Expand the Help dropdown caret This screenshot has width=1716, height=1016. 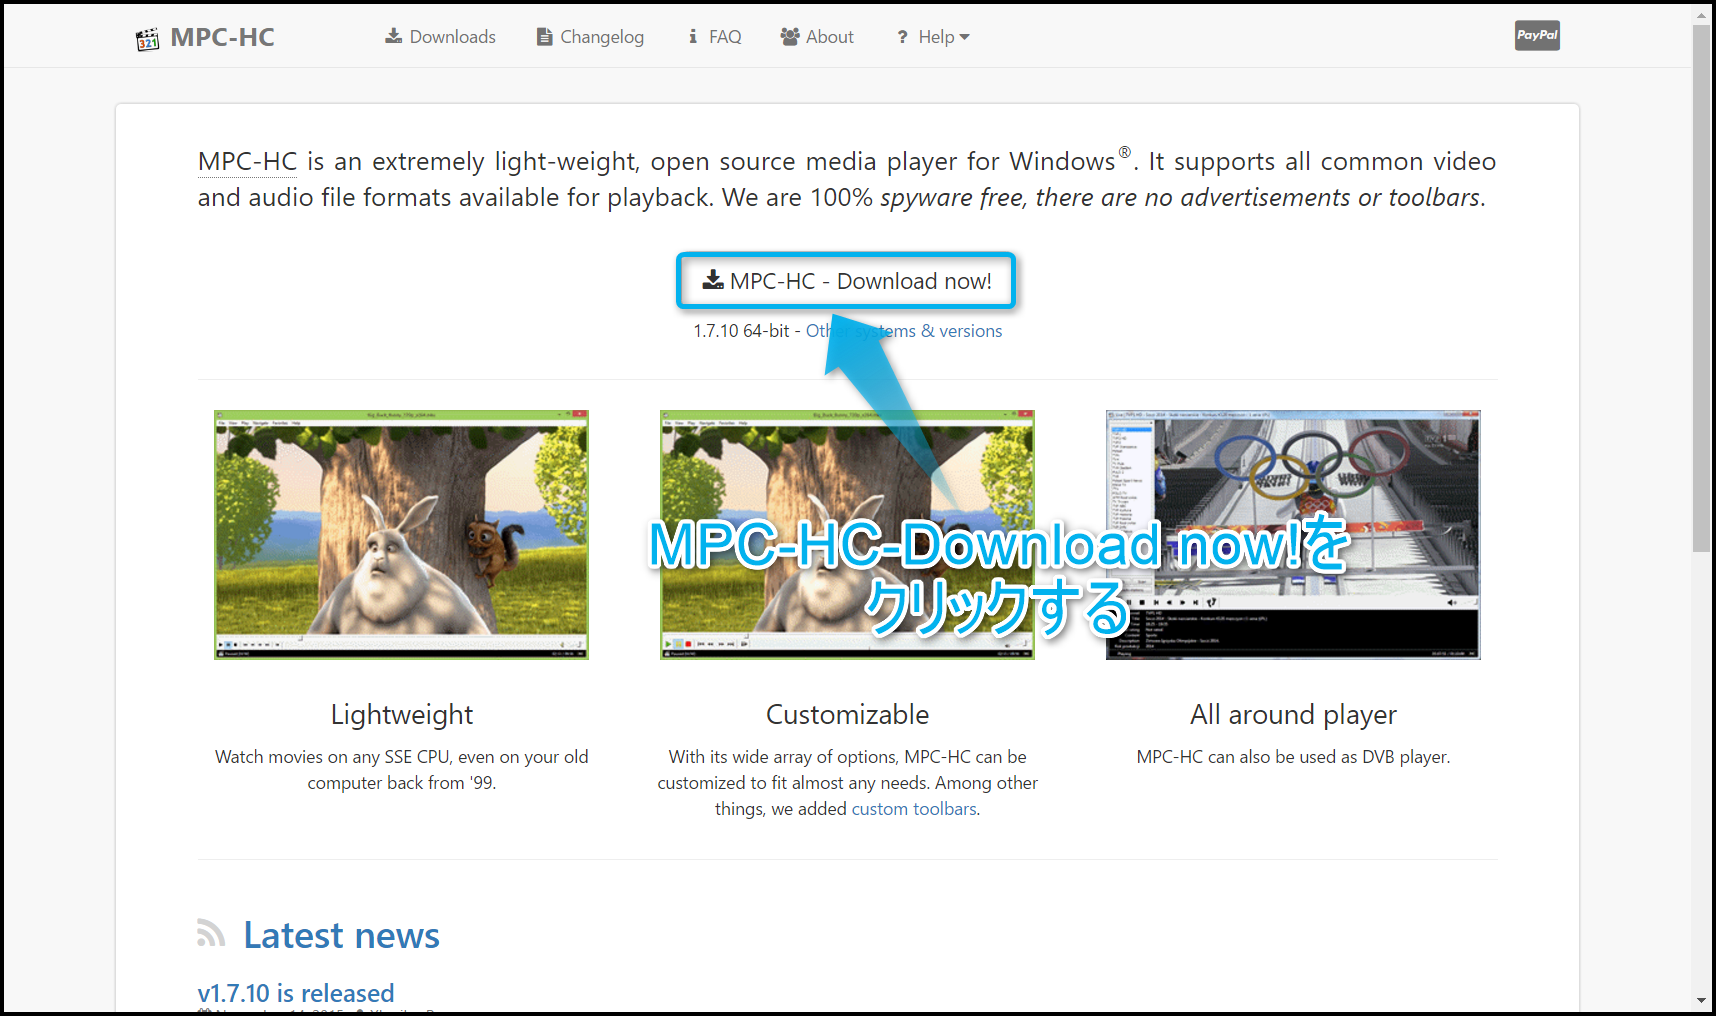965,37
